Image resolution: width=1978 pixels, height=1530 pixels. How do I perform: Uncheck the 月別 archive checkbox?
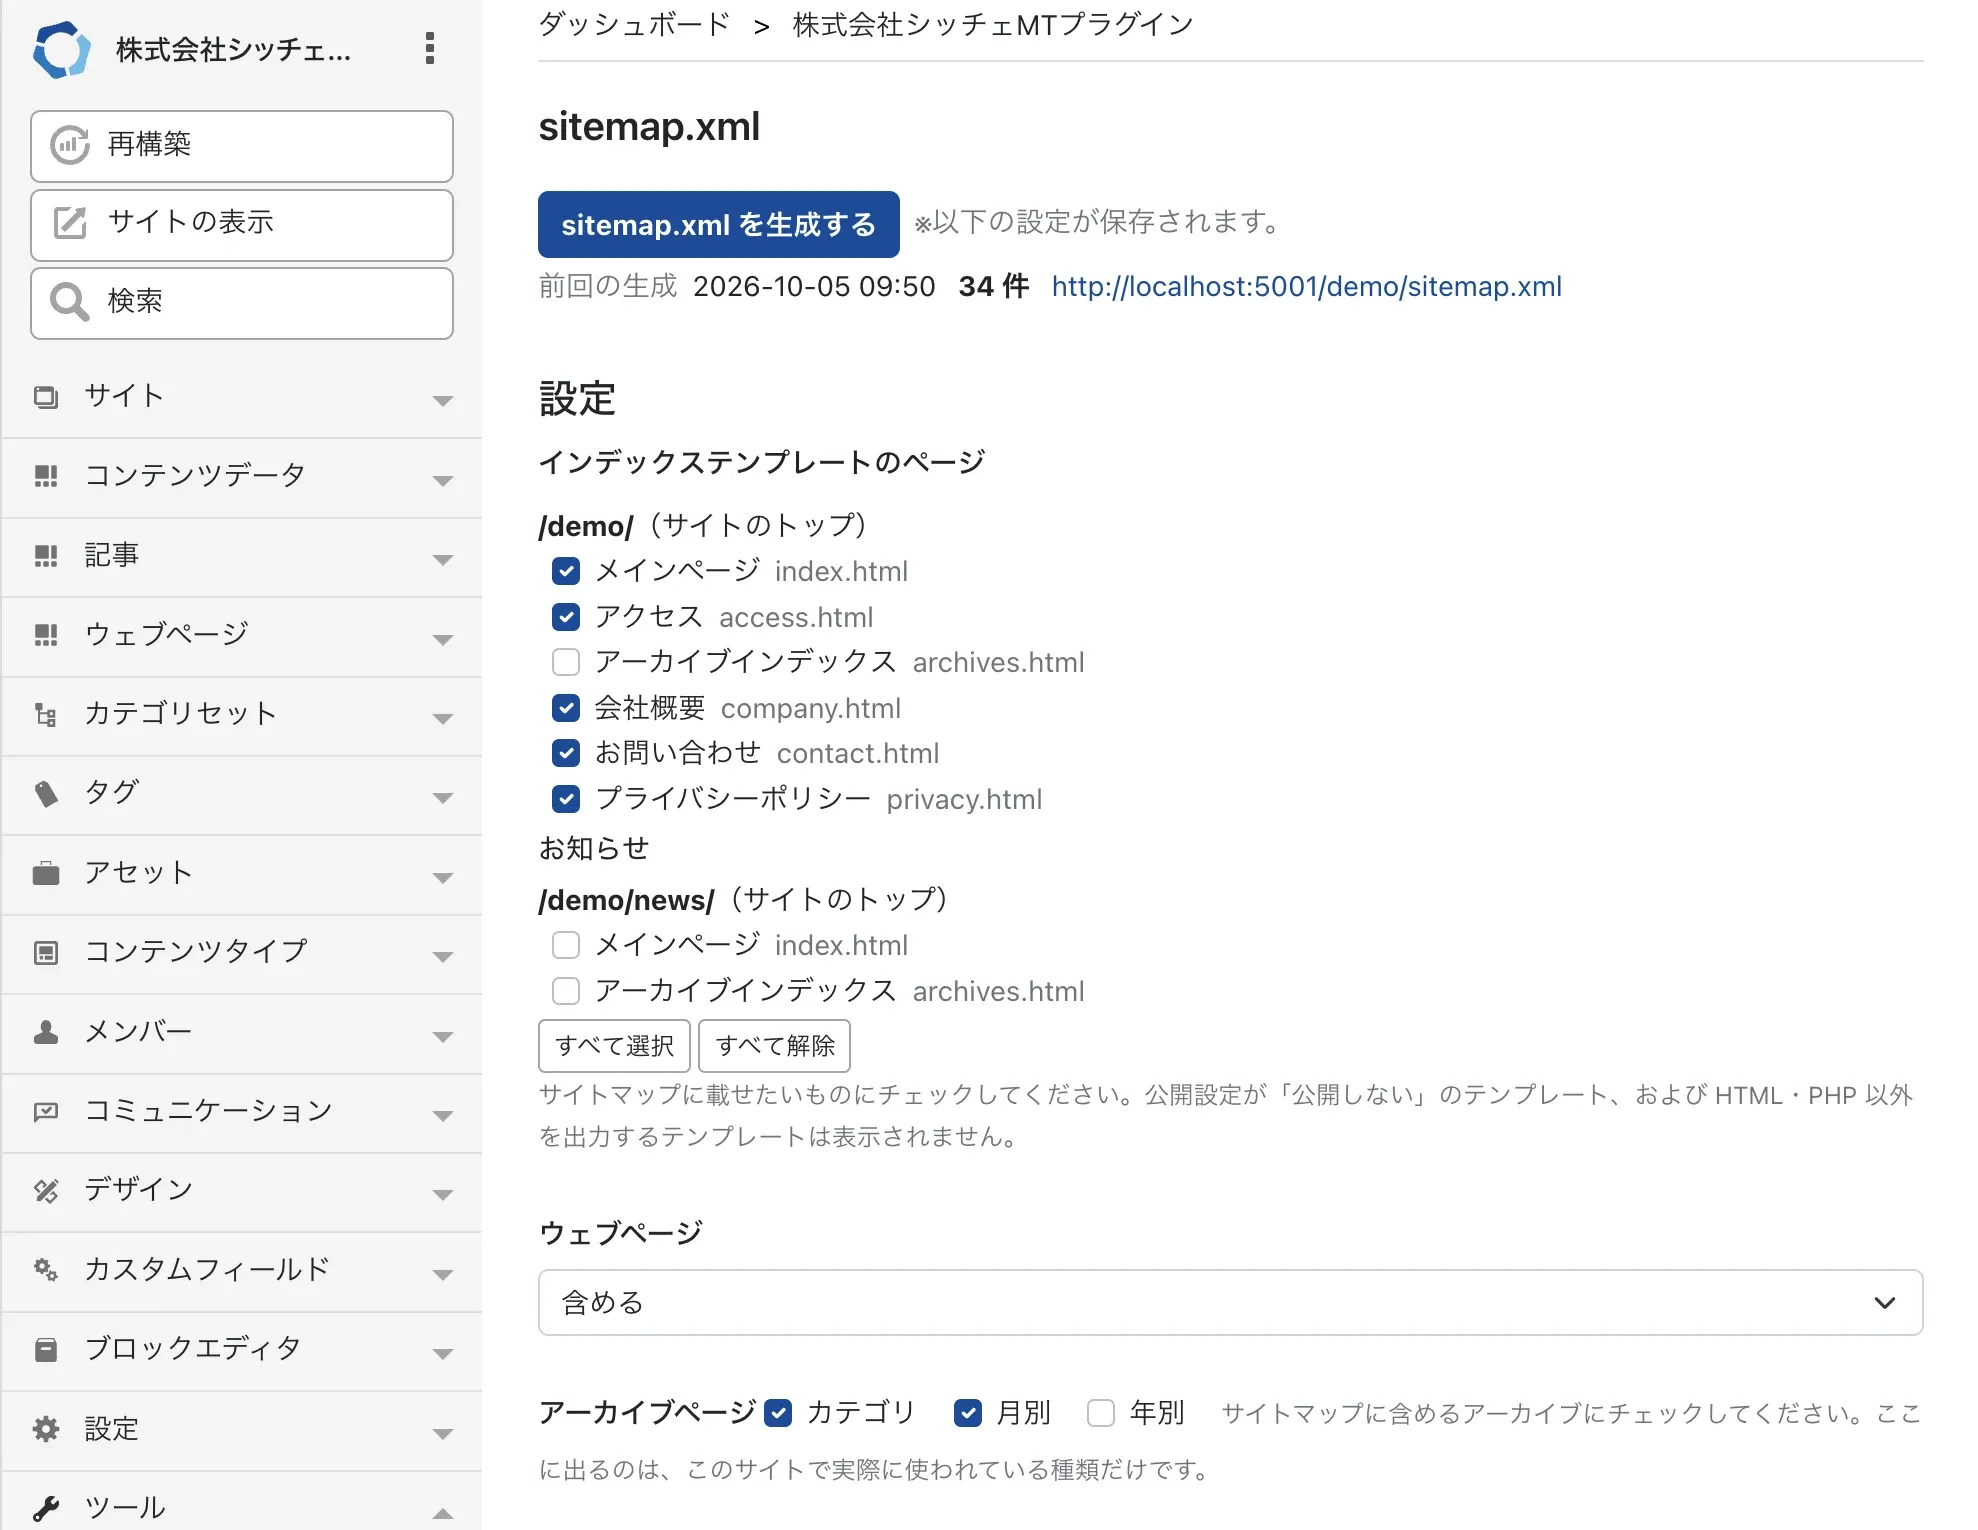[968, 1413]
